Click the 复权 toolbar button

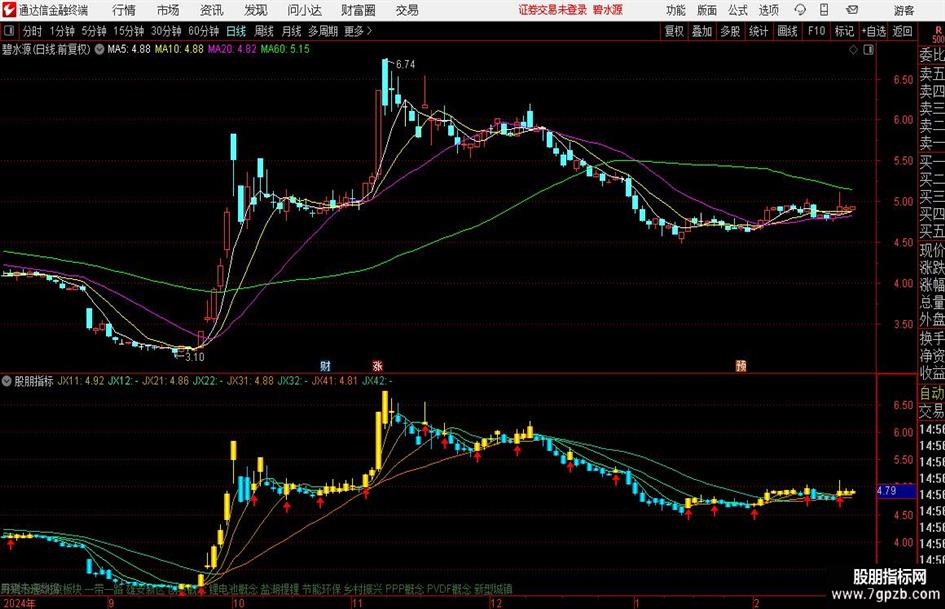click(674, 31)
